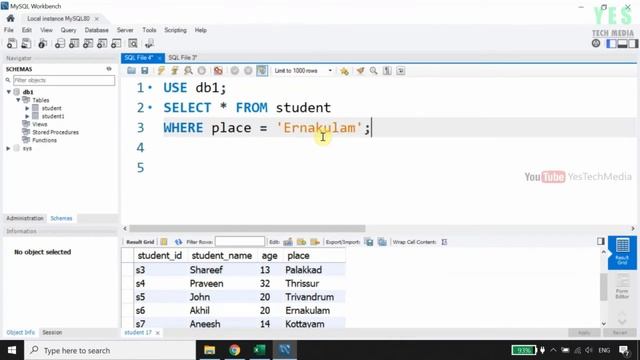The height and width of the screenshot is (360, 640).
Task: Click the Windows Start button
Action: coord(12,350)
